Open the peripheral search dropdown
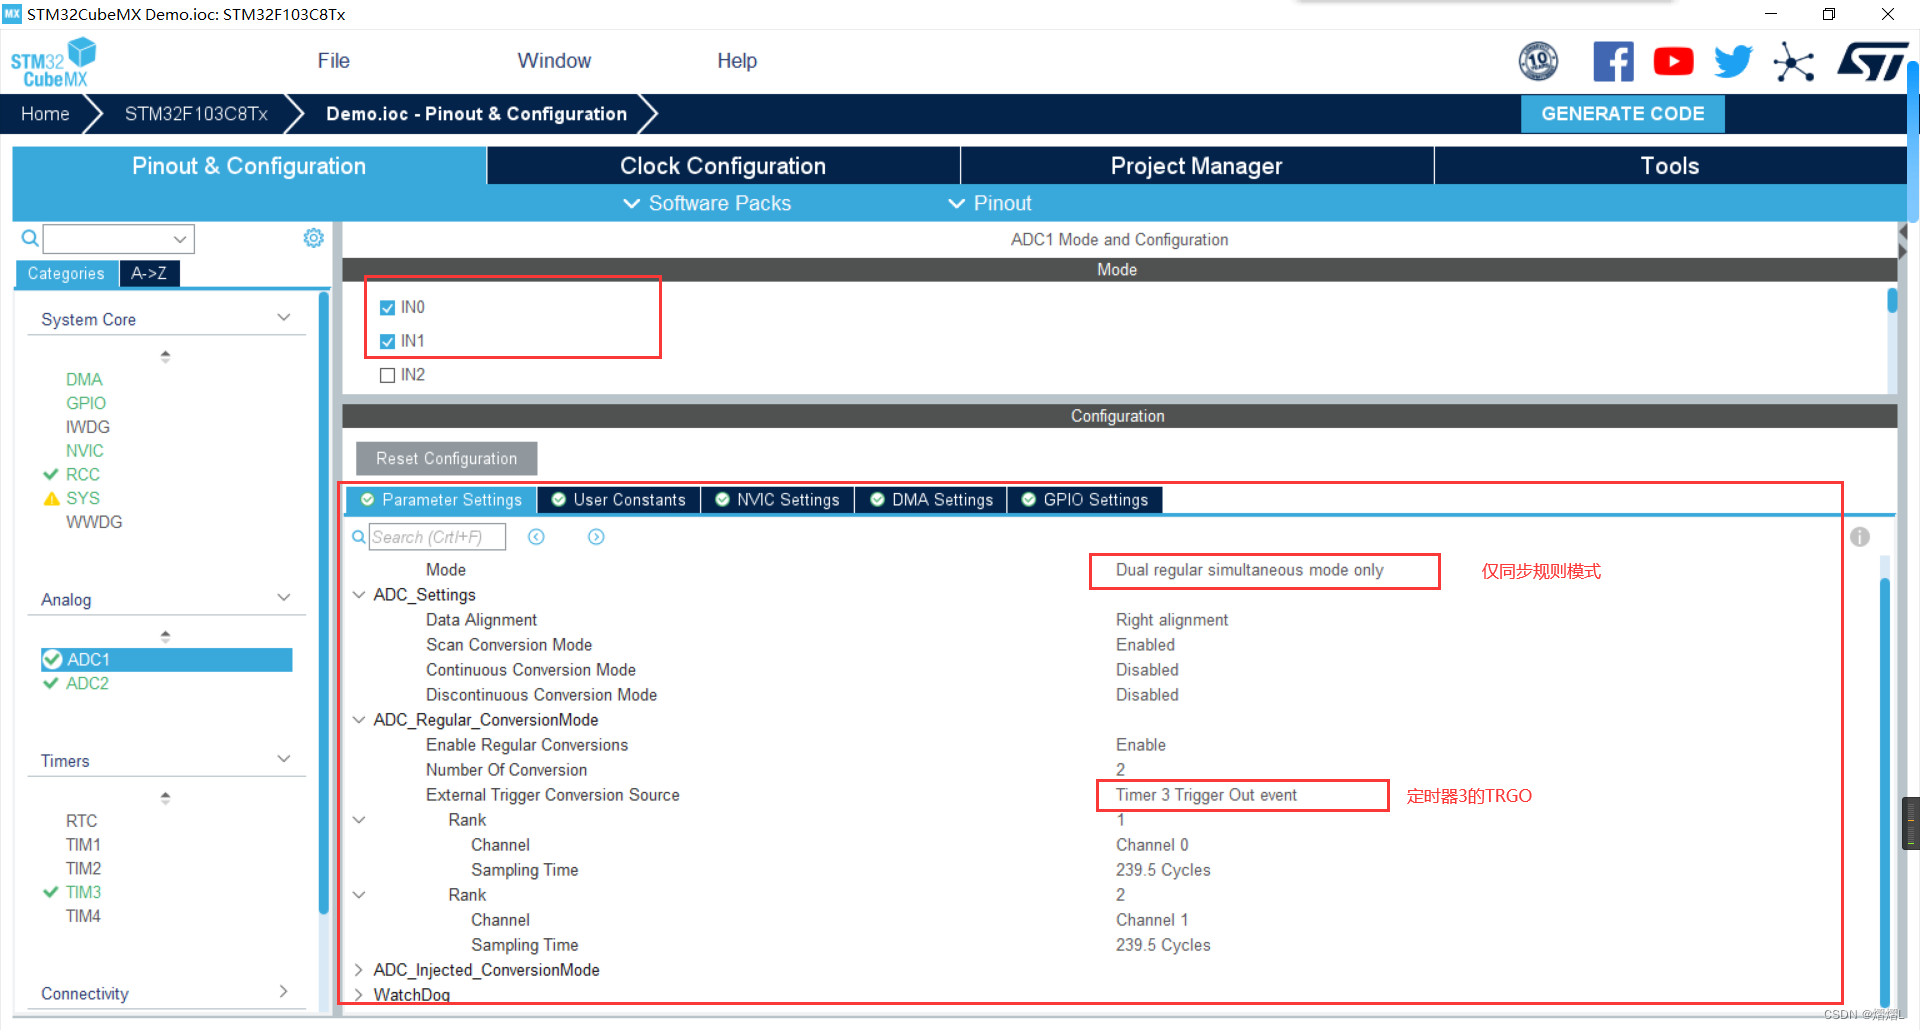1920x1030 pixels. point(180,239)
